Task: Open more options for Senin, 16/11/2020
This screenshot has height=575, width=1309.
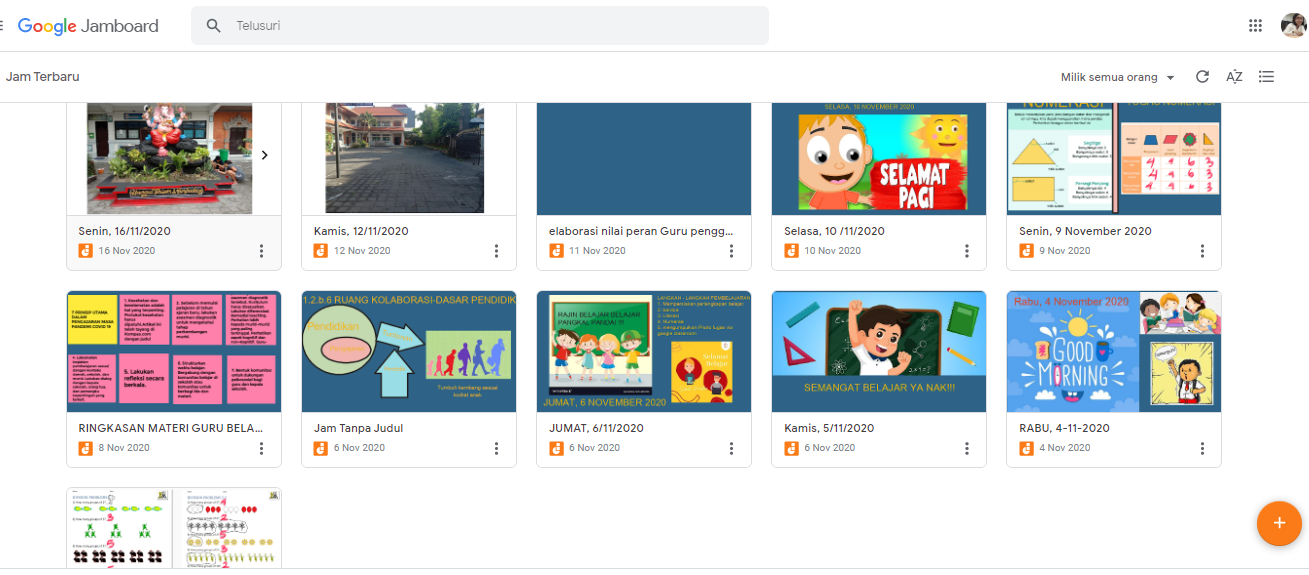Action: [x=261, y=251]
